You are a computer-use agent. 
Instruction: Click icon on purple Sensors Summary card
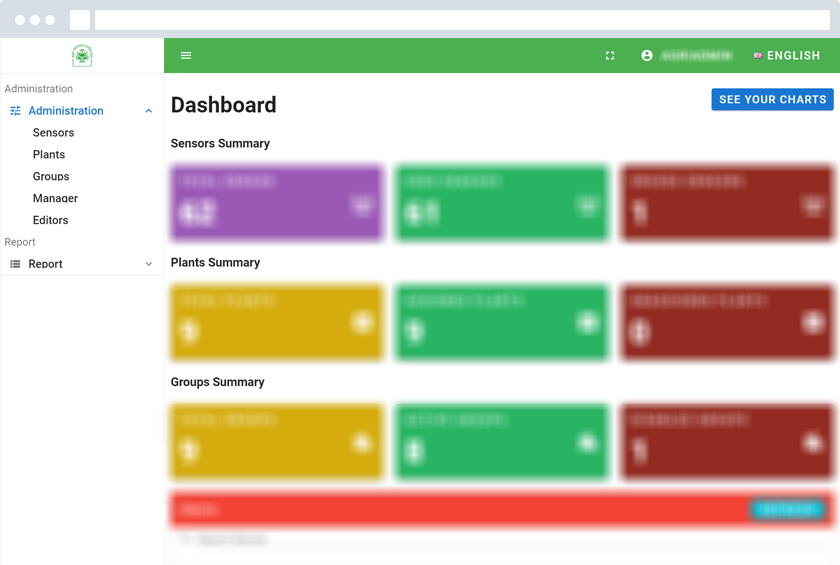pyautogui.click(x=362, y=205)
